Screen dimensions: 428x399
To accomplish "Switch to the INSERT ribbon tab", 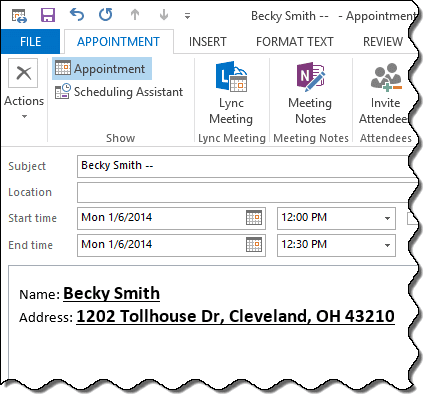I will click(208, 42).
